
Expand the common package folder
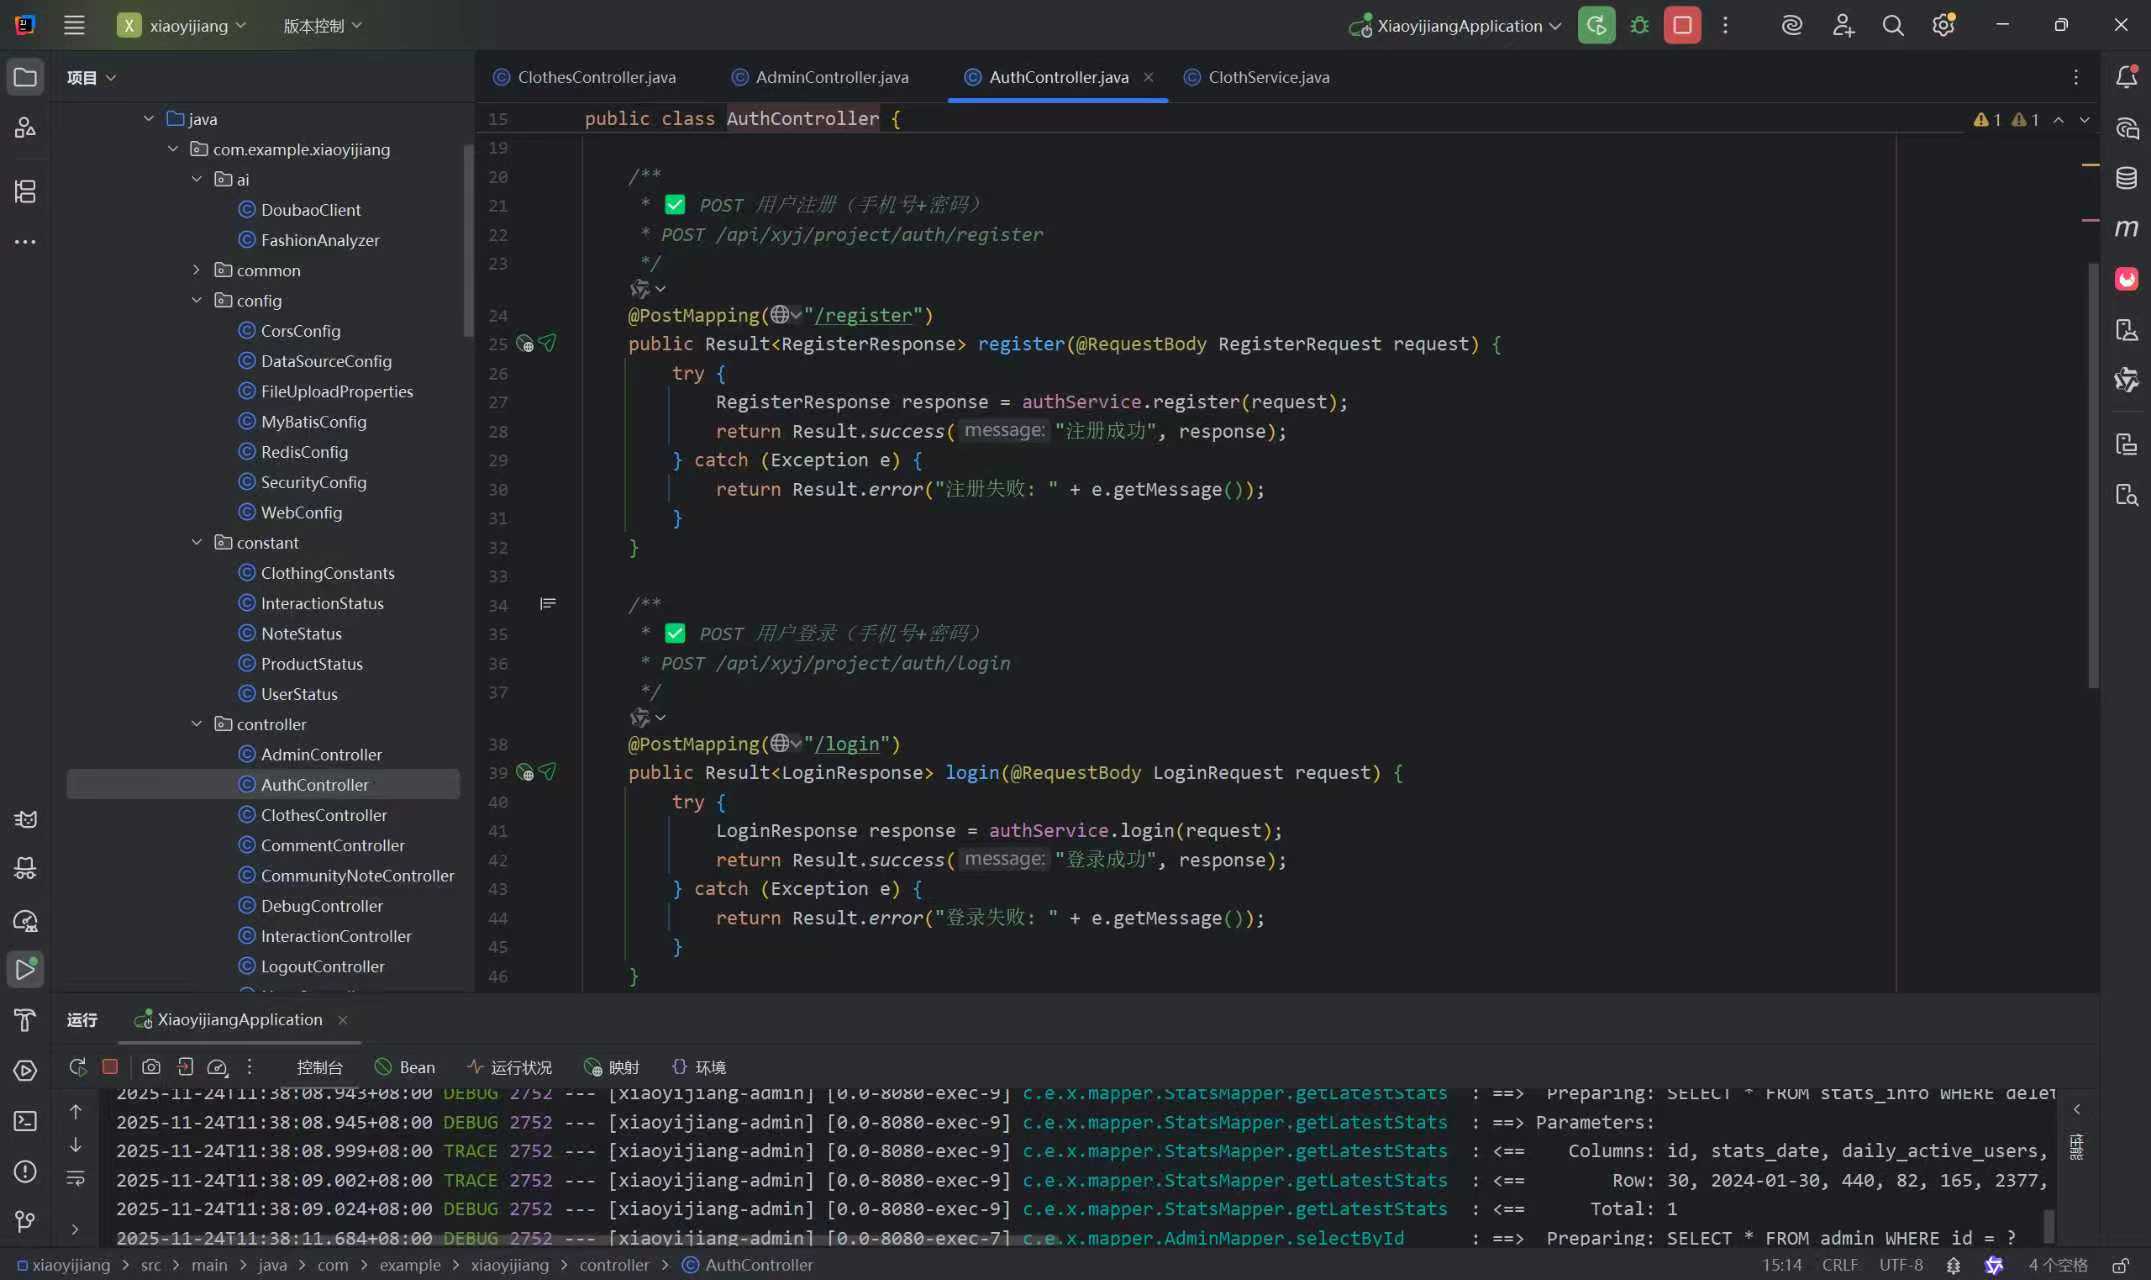tap(197, 270)
